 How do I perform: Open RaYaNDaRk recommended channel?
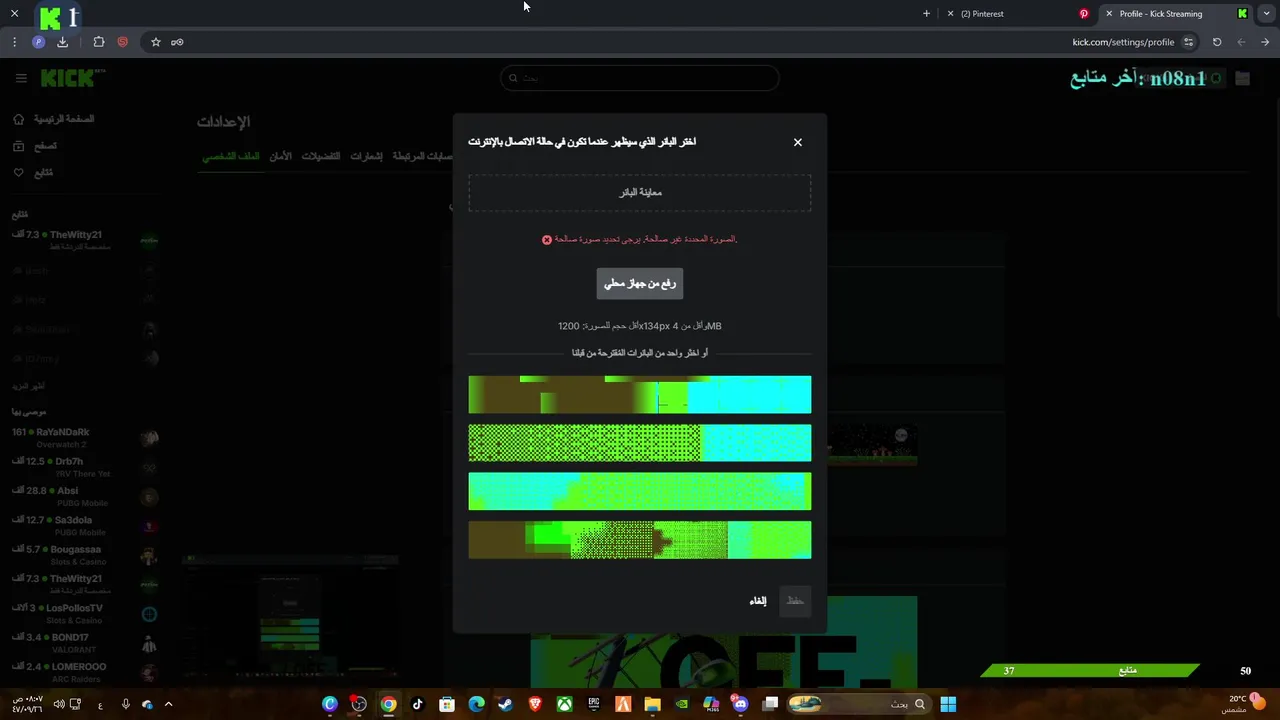tap(85, 438)
